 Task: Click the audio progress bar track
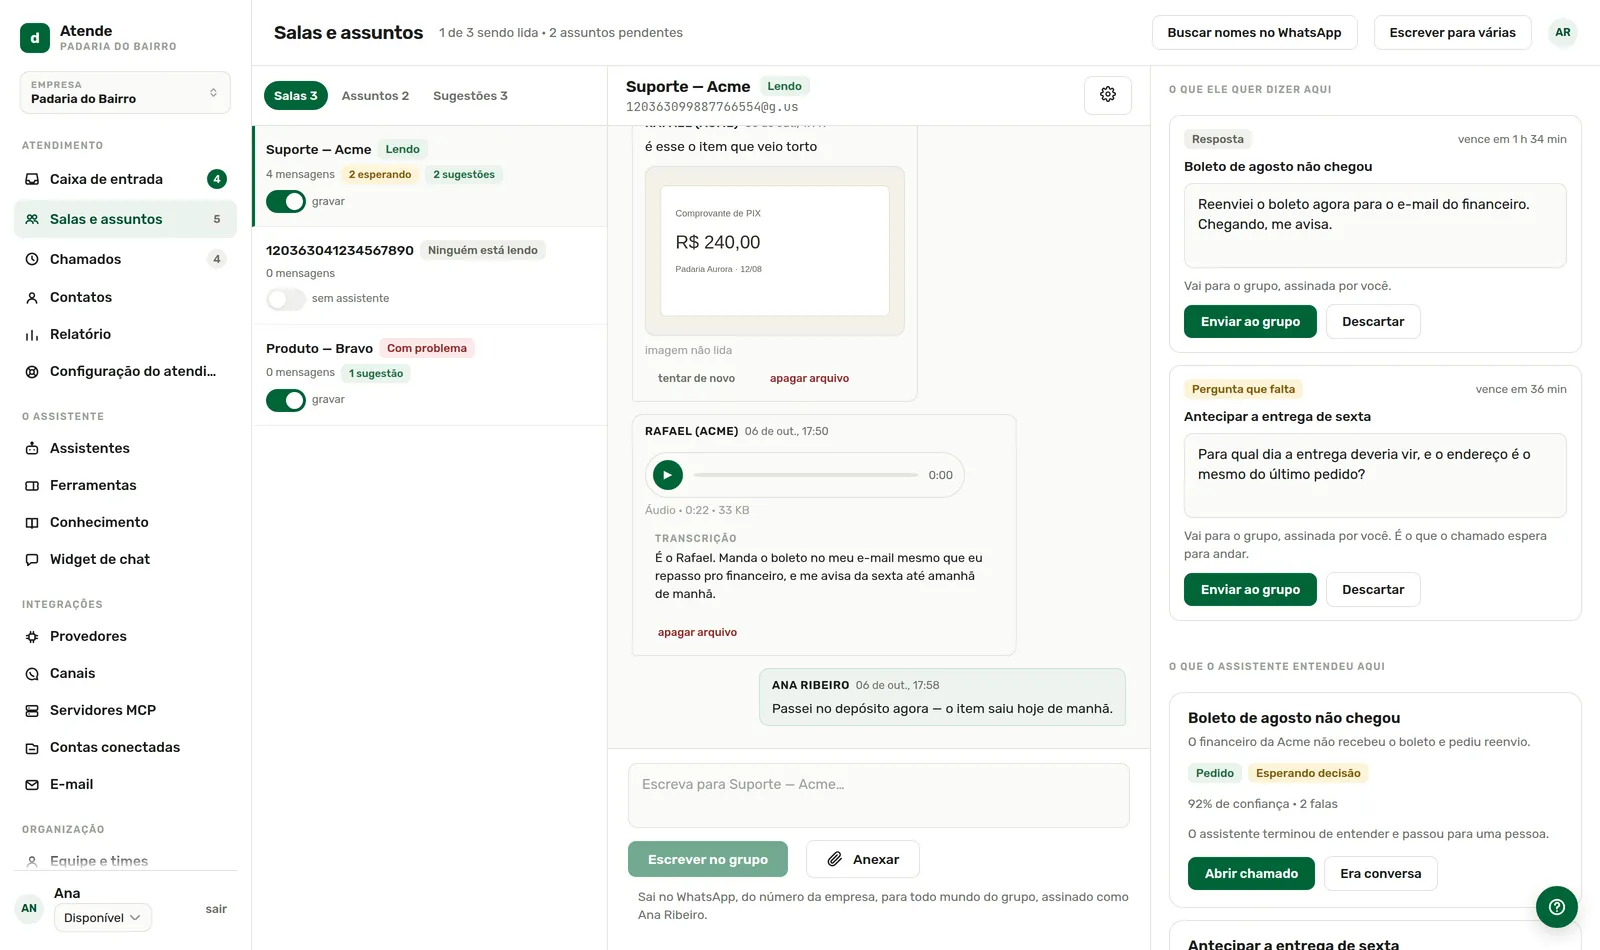[806, 475]
